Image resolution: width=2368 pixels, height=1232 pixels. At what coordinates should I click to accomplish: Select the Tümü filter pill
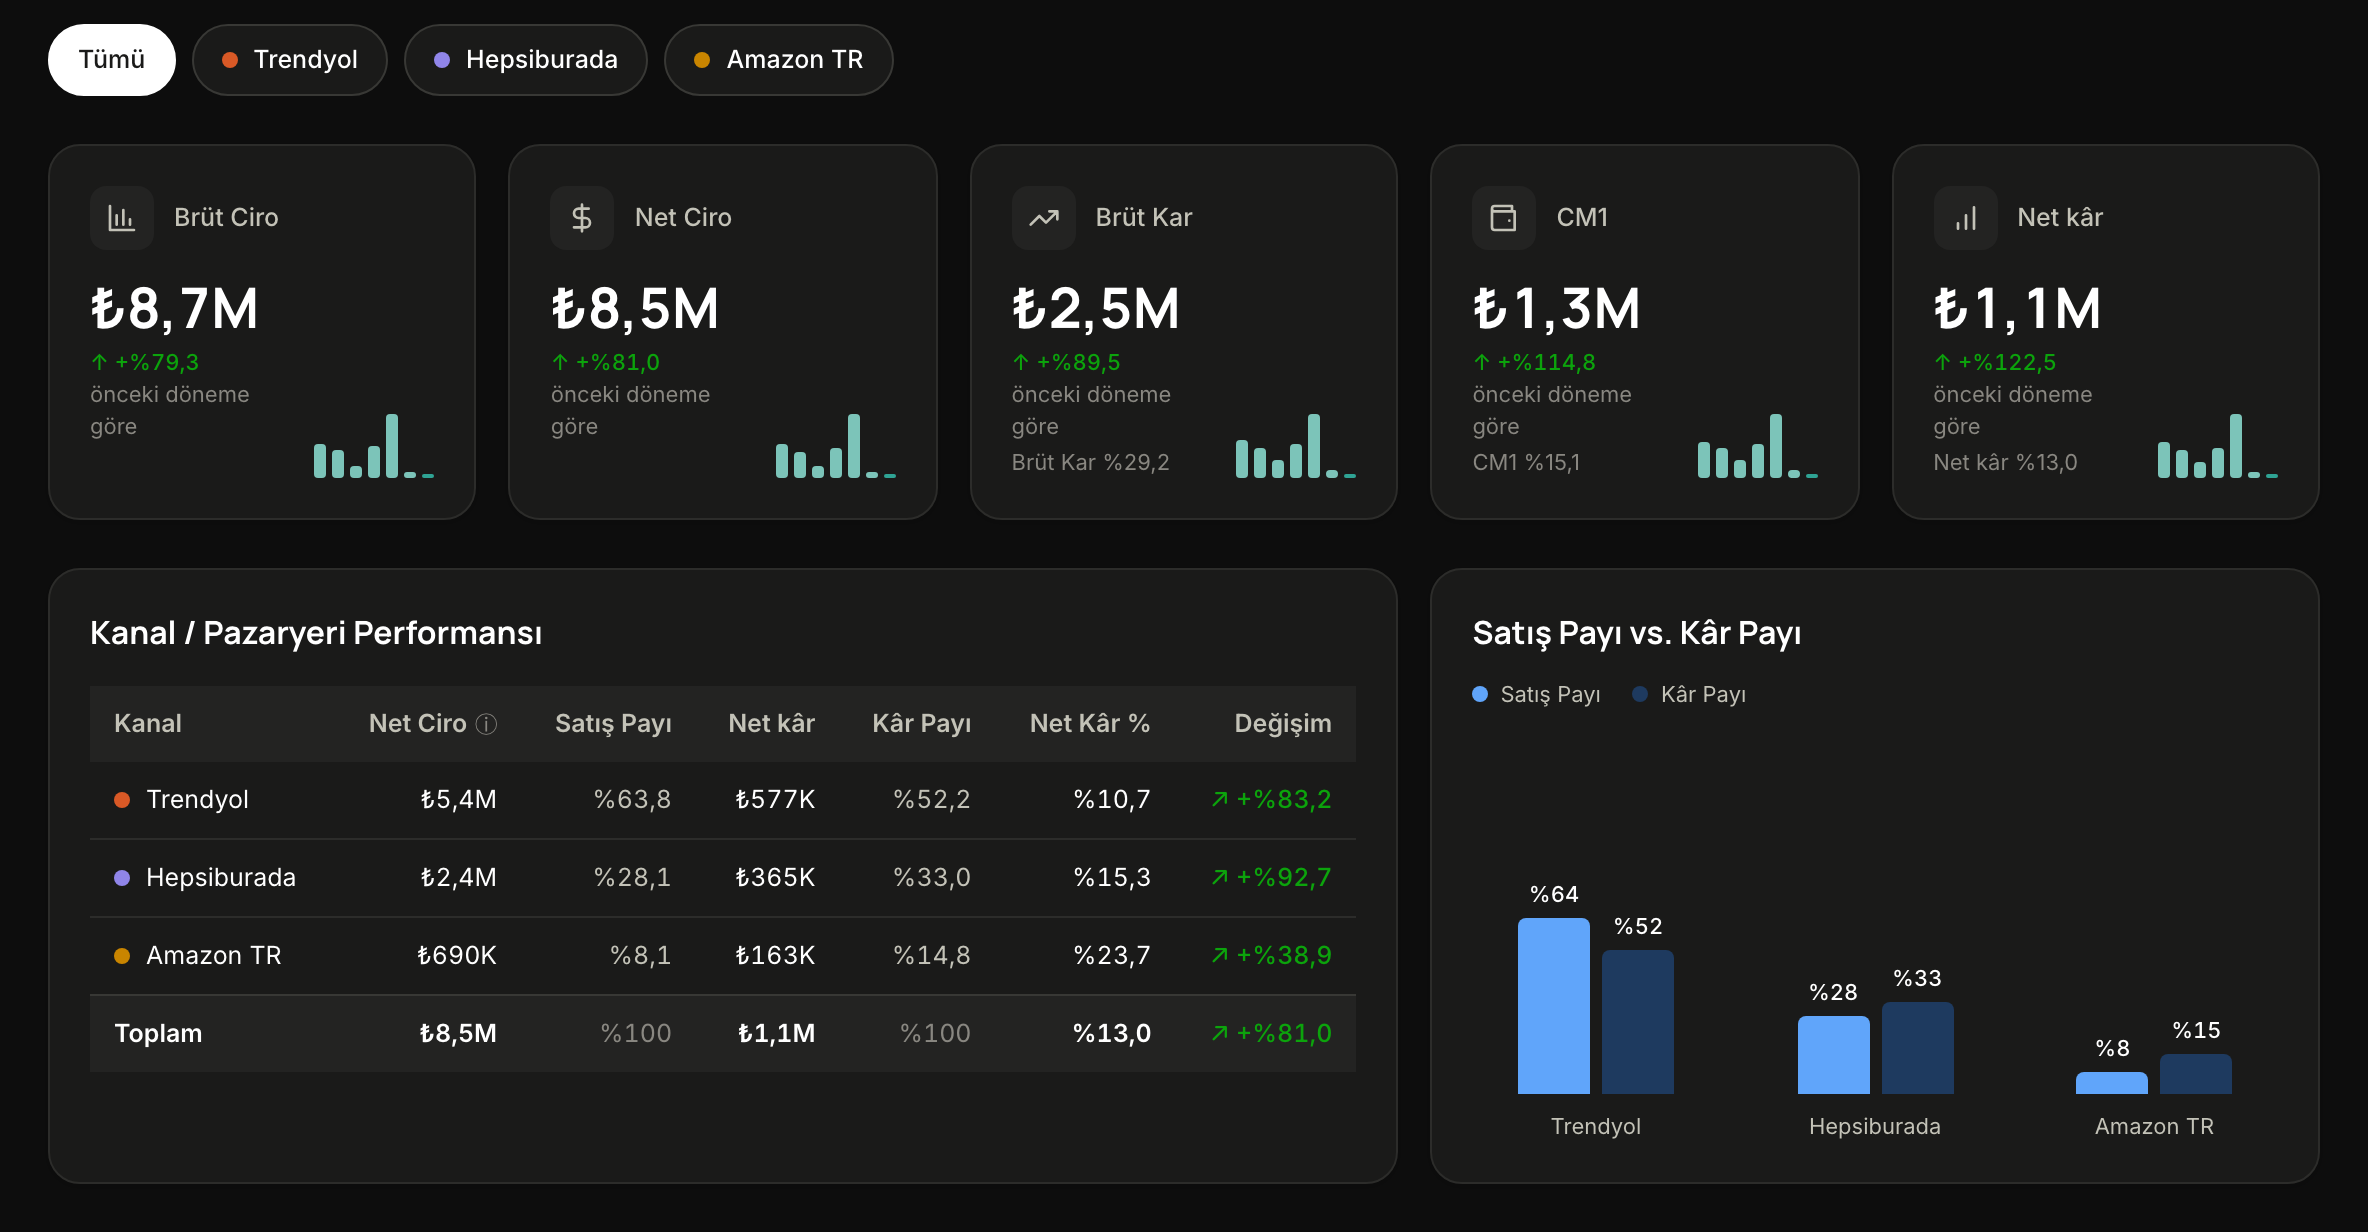(112, 60)
